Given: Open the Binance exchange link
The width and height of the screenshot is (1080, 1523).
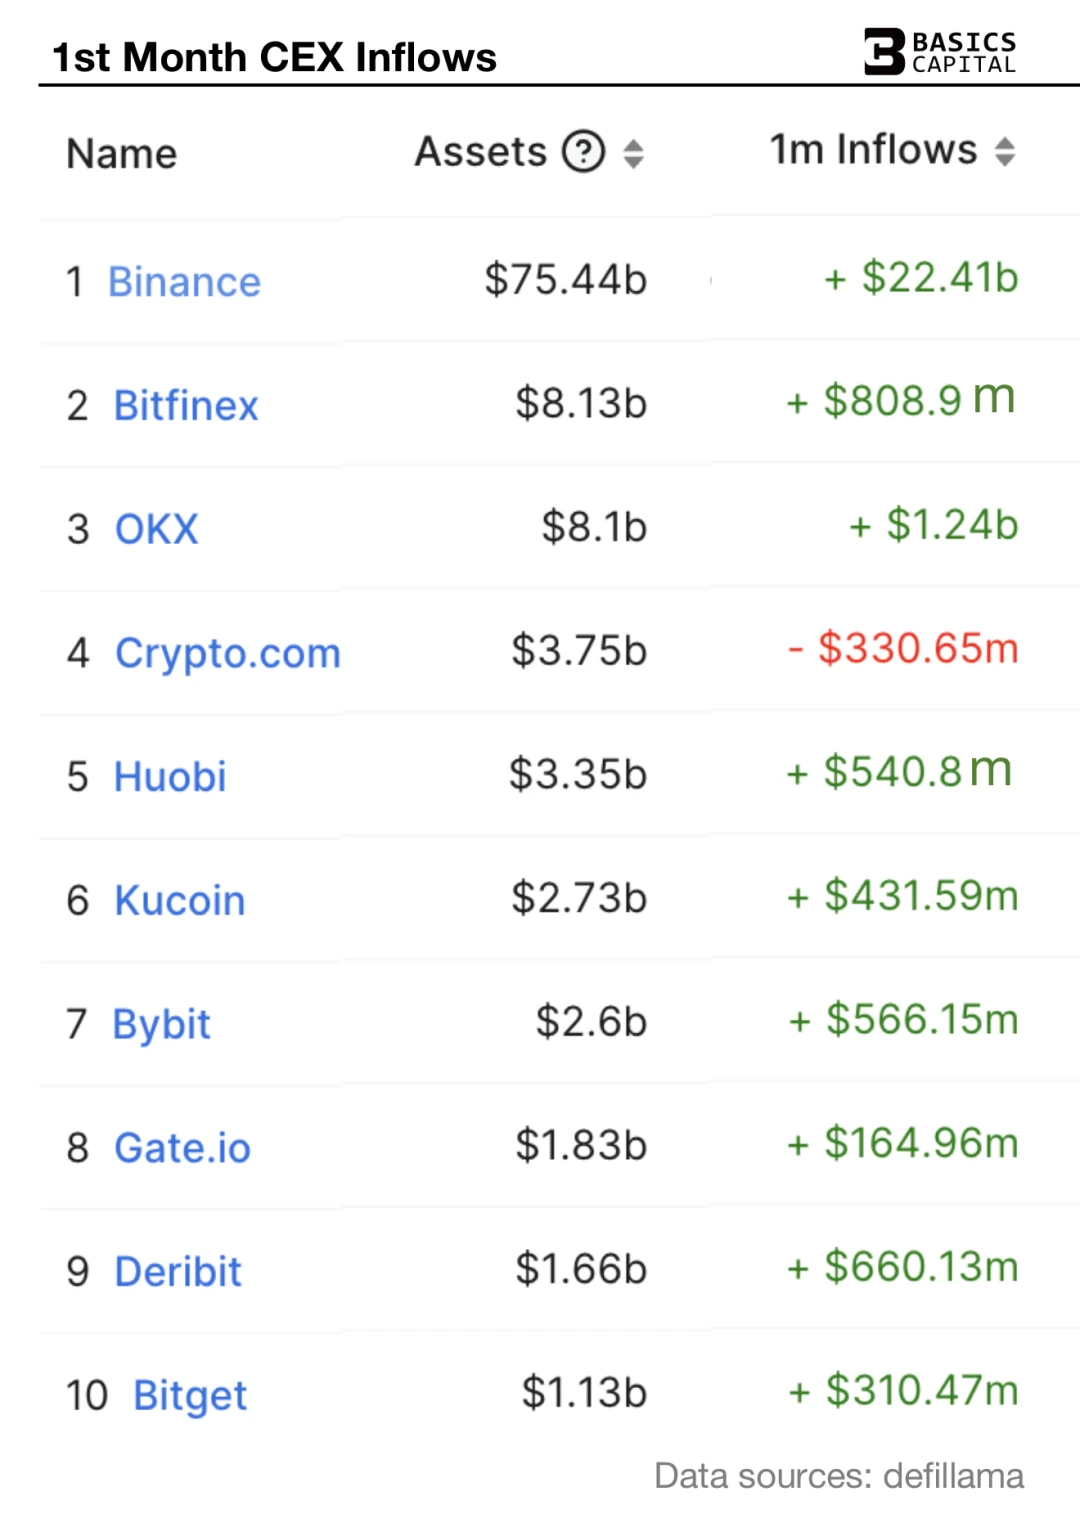Looking at the screenshot, I should [x=184, y=282].
